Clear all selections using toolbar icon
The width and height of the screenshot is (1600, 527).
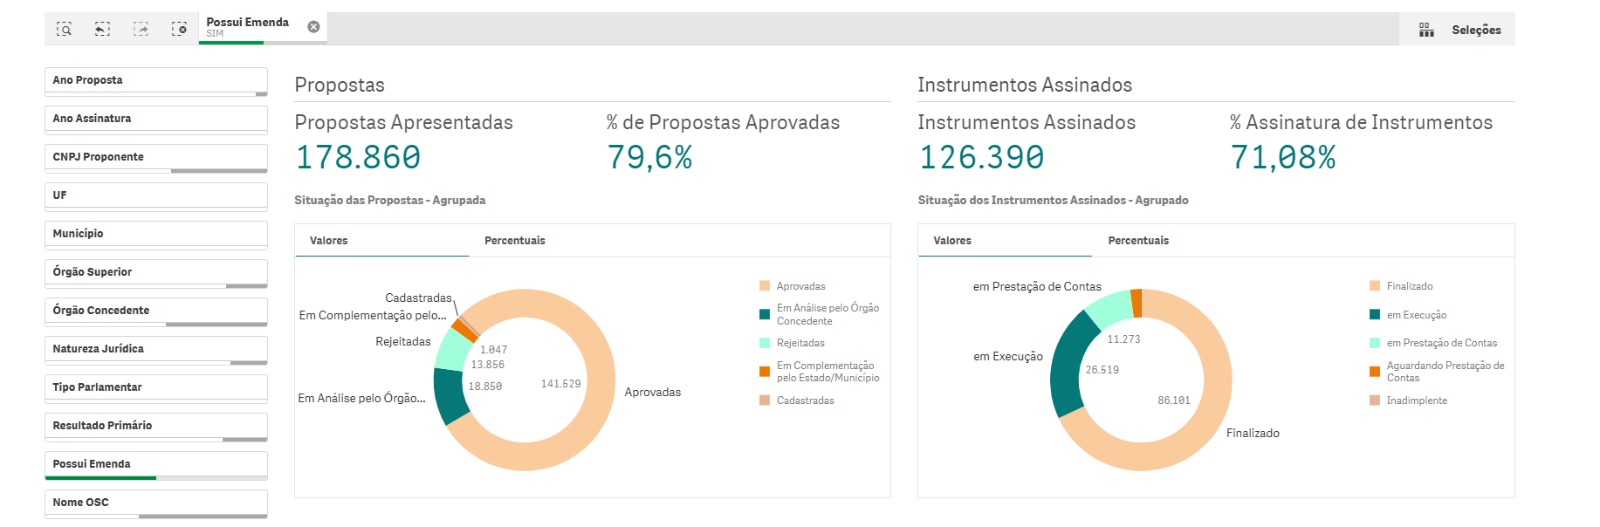point(179,29)
